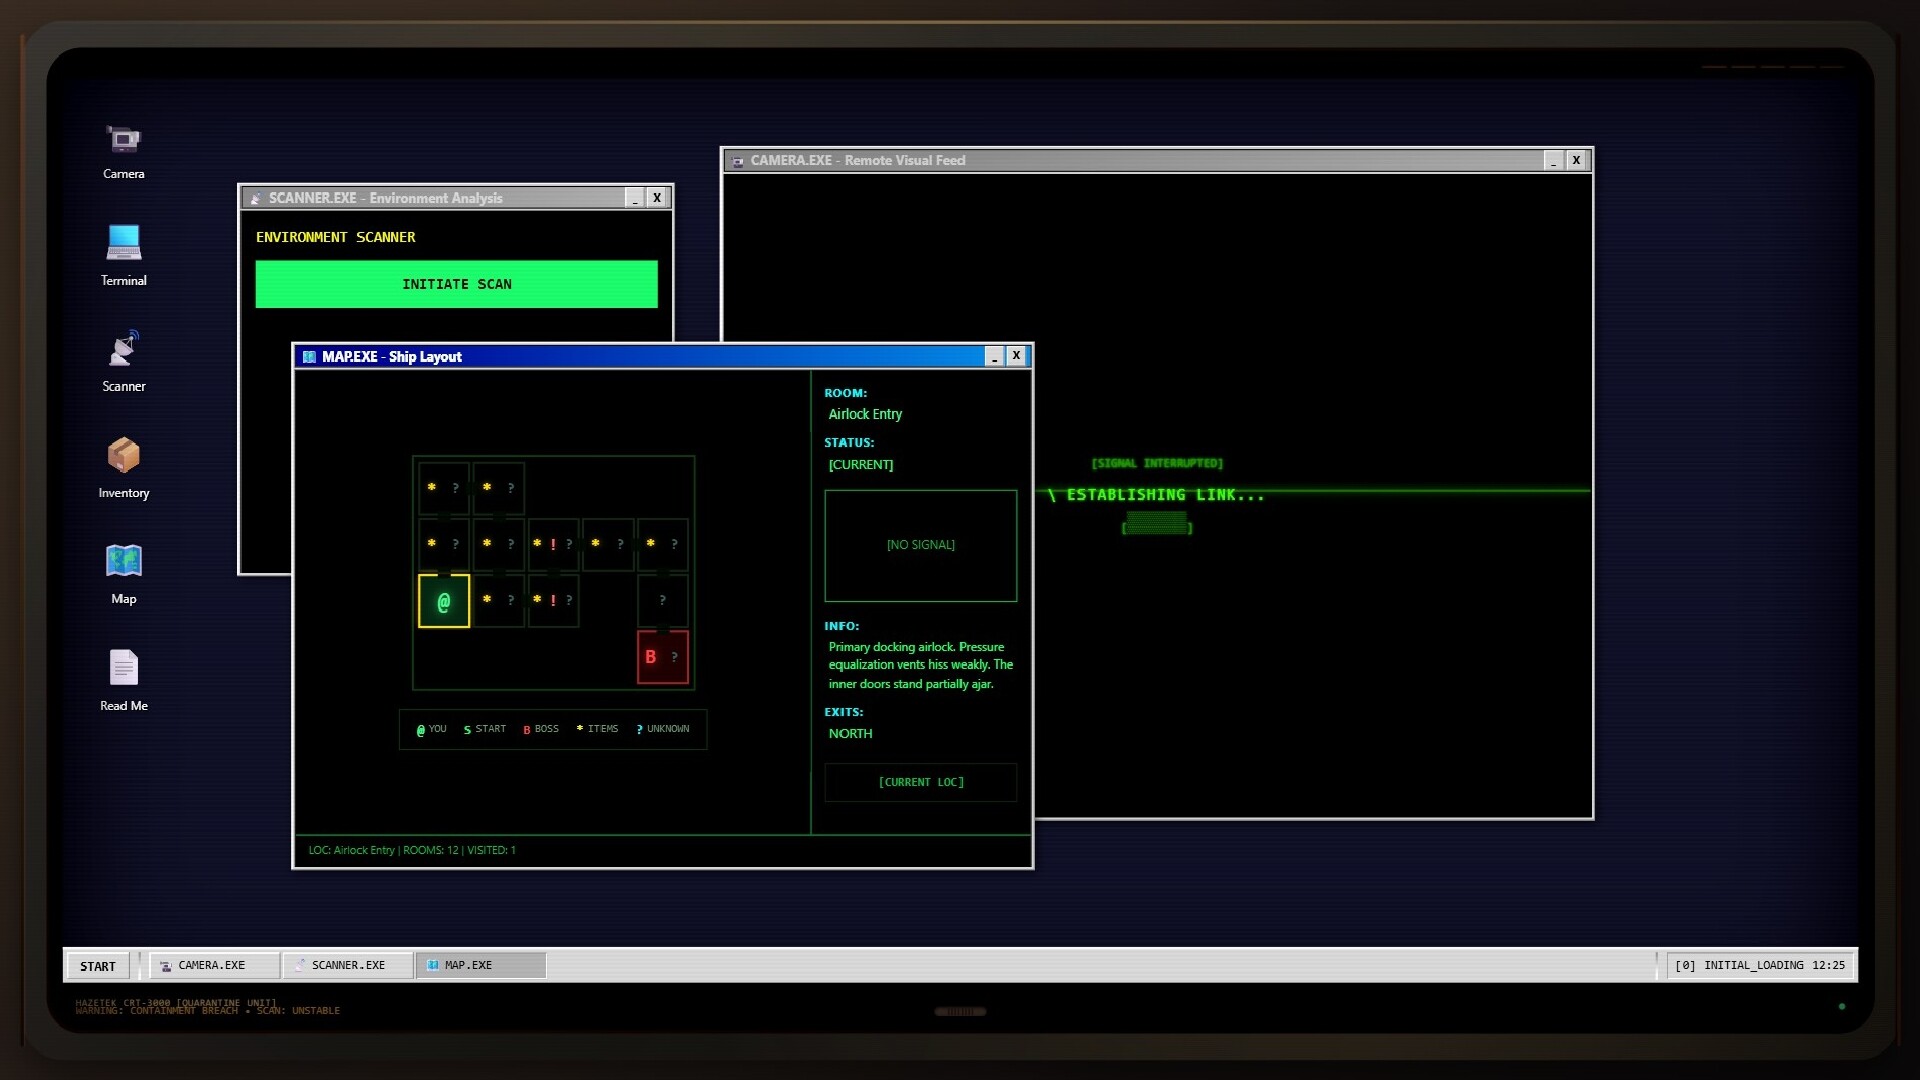Image resolution: width=1920 pixels, height=1080 pixels.
Task: Minimize the CAMERA.EXE window
Action: coord(1552,160)
